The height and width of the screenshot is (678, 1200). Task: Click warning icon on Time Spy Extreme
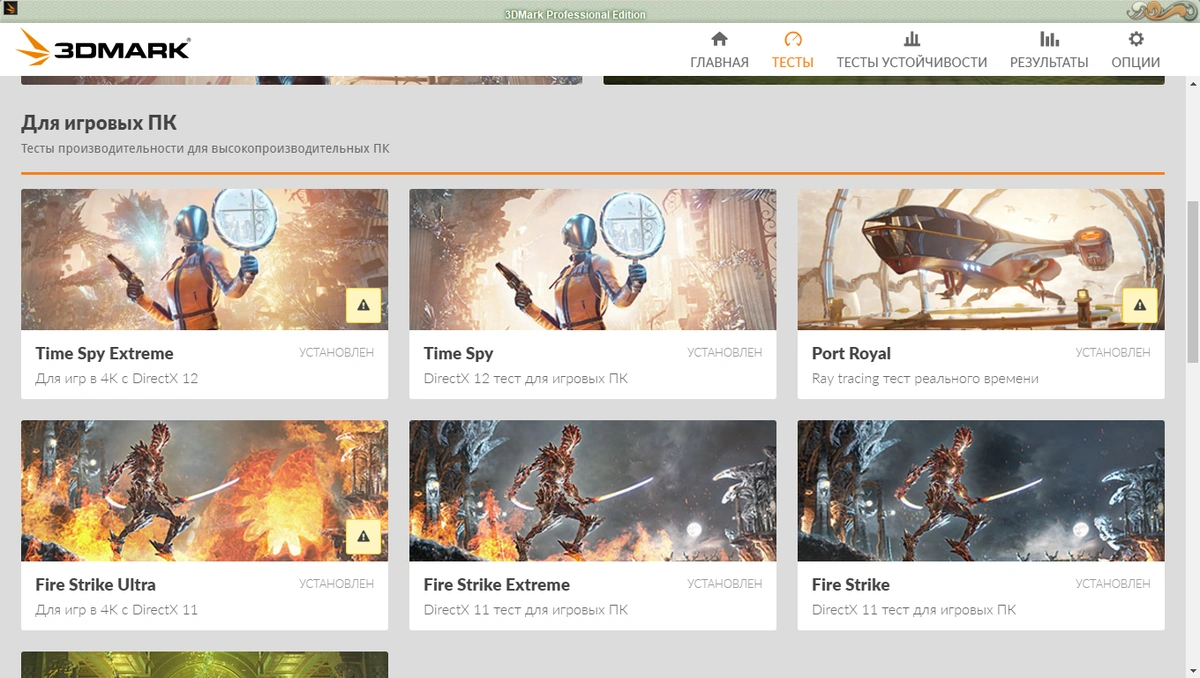[363, 305]
